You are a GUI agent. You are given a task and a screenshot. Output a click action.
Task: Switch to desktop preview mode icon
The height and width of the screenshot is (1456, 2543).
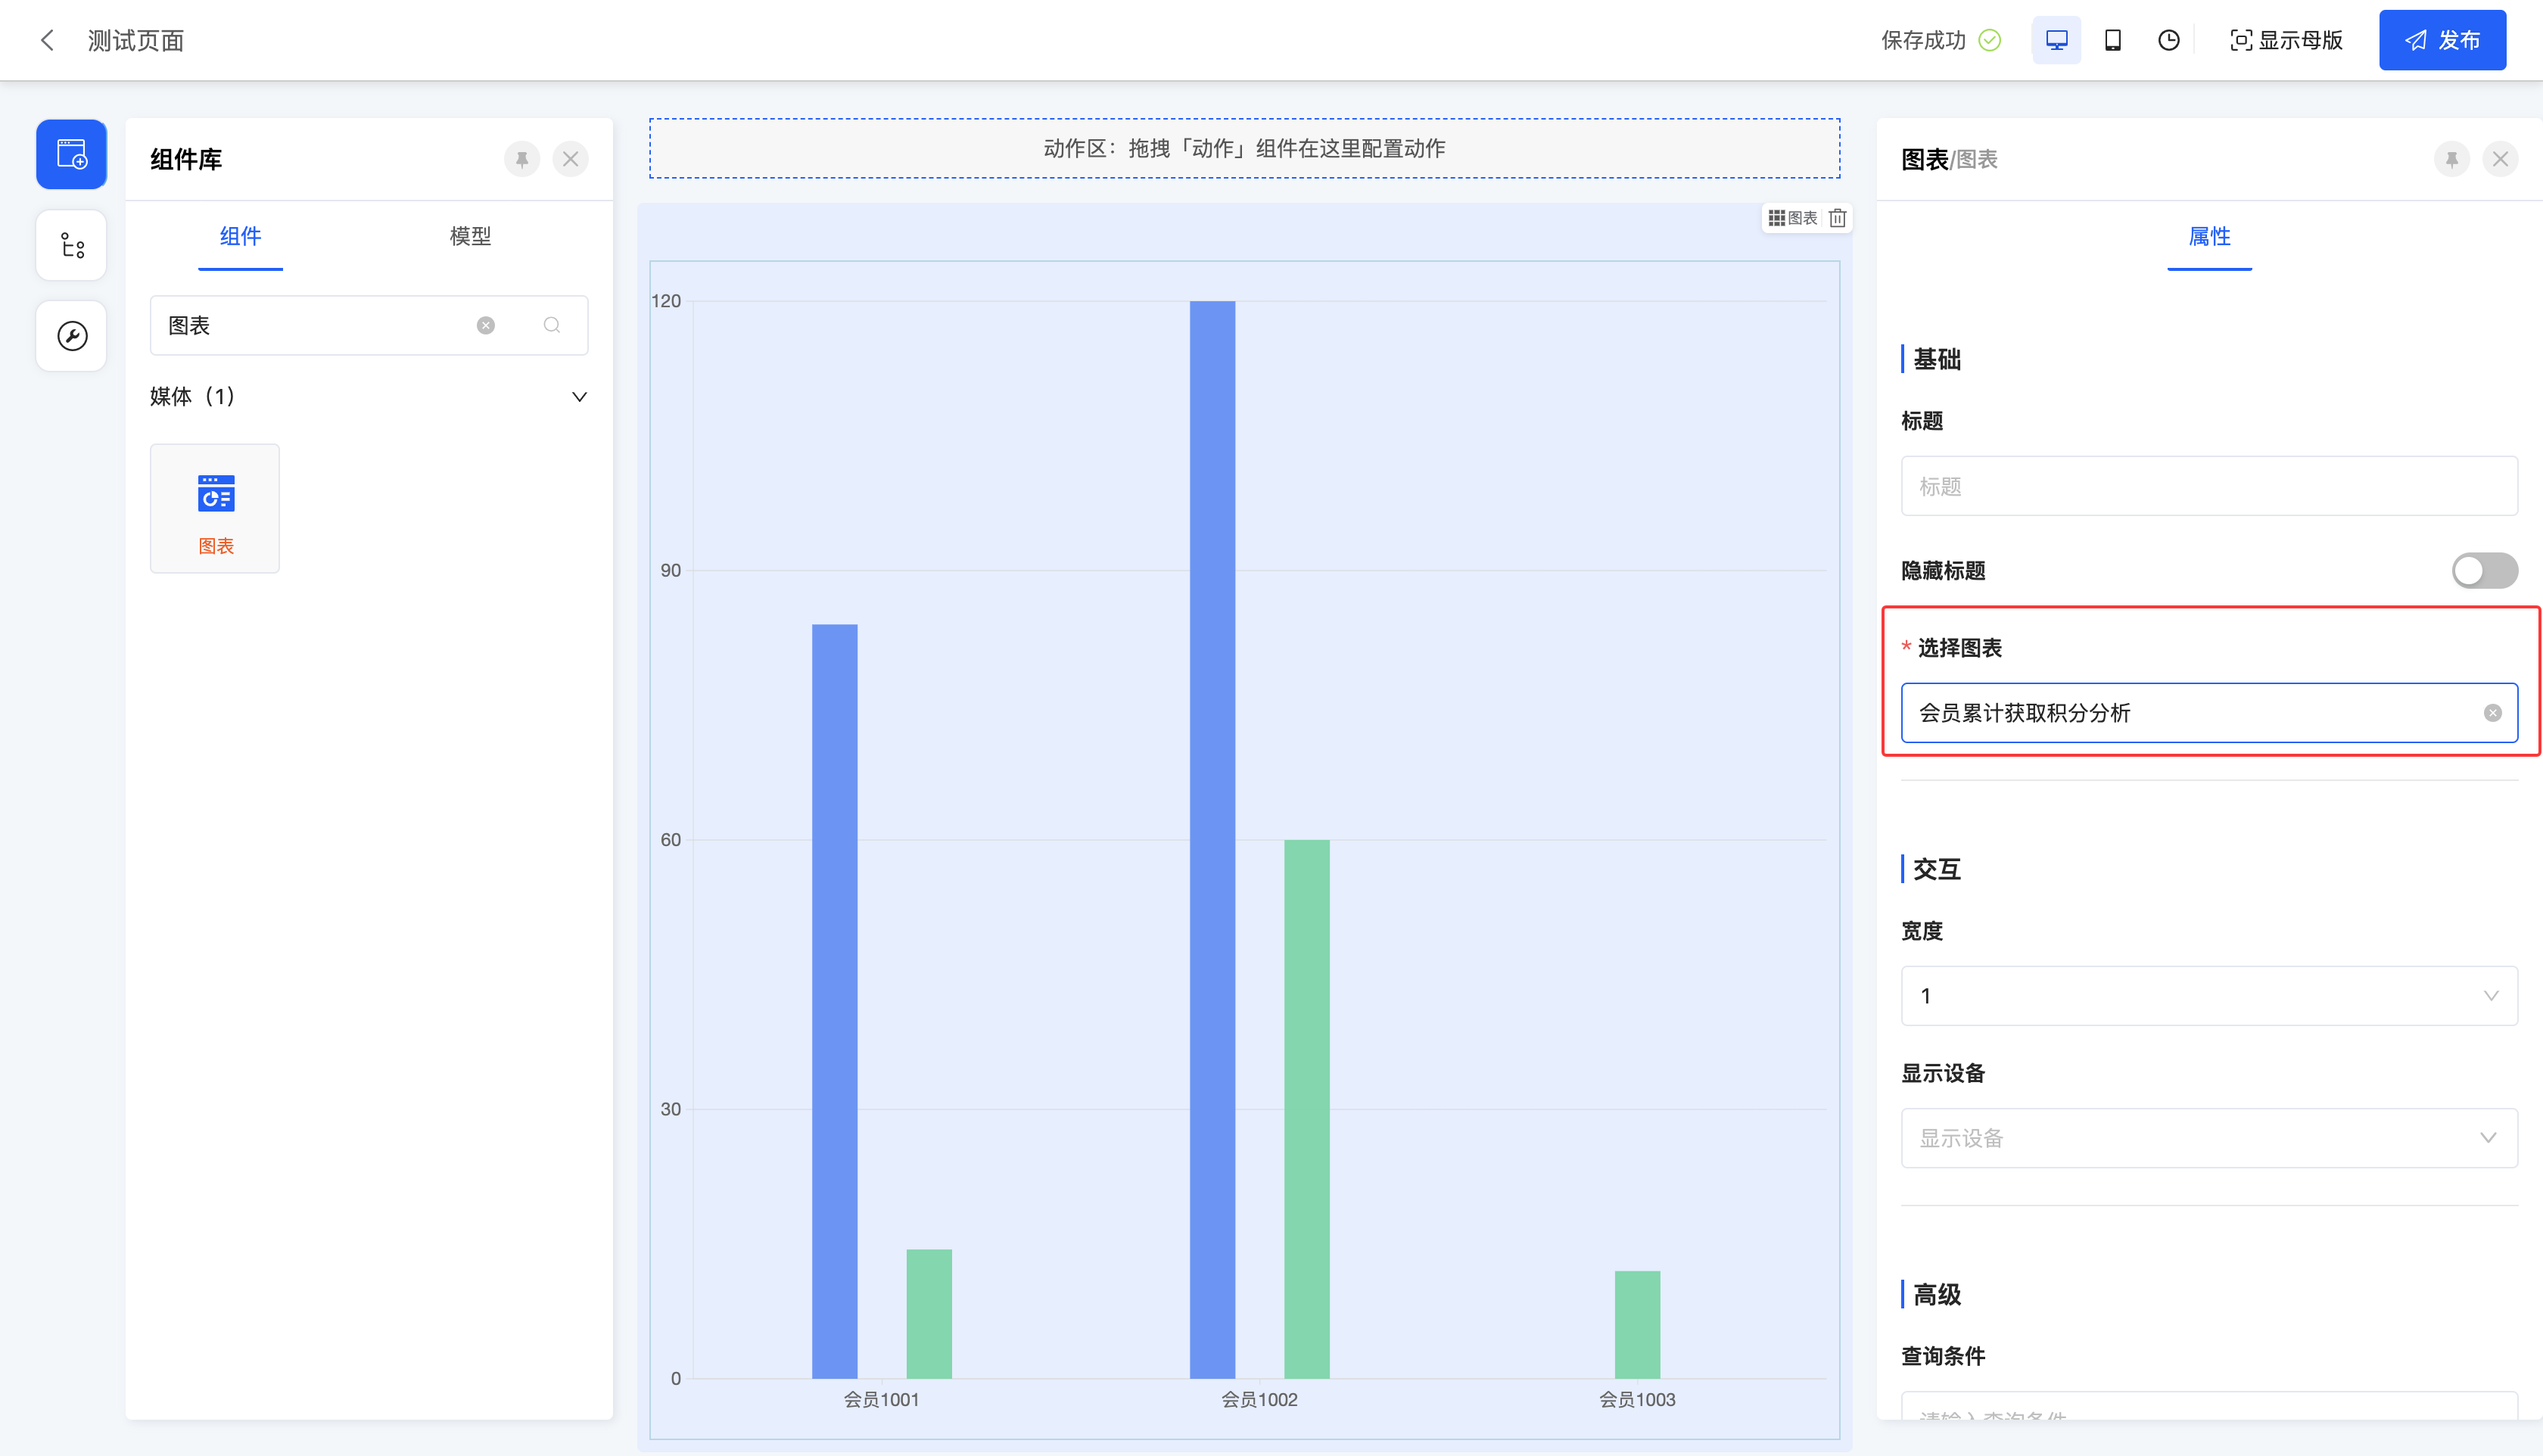pyautogui.click(x=2056, y=40)
